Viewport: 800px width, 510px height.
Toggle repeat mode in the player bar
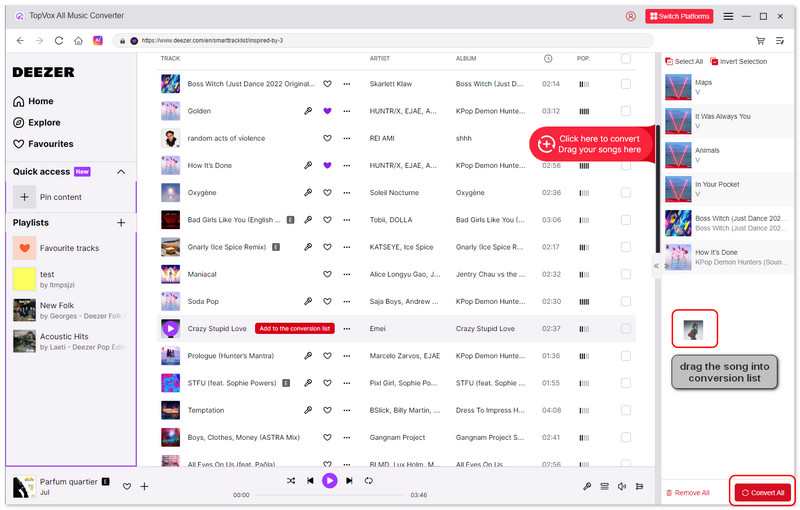[368, 481]
